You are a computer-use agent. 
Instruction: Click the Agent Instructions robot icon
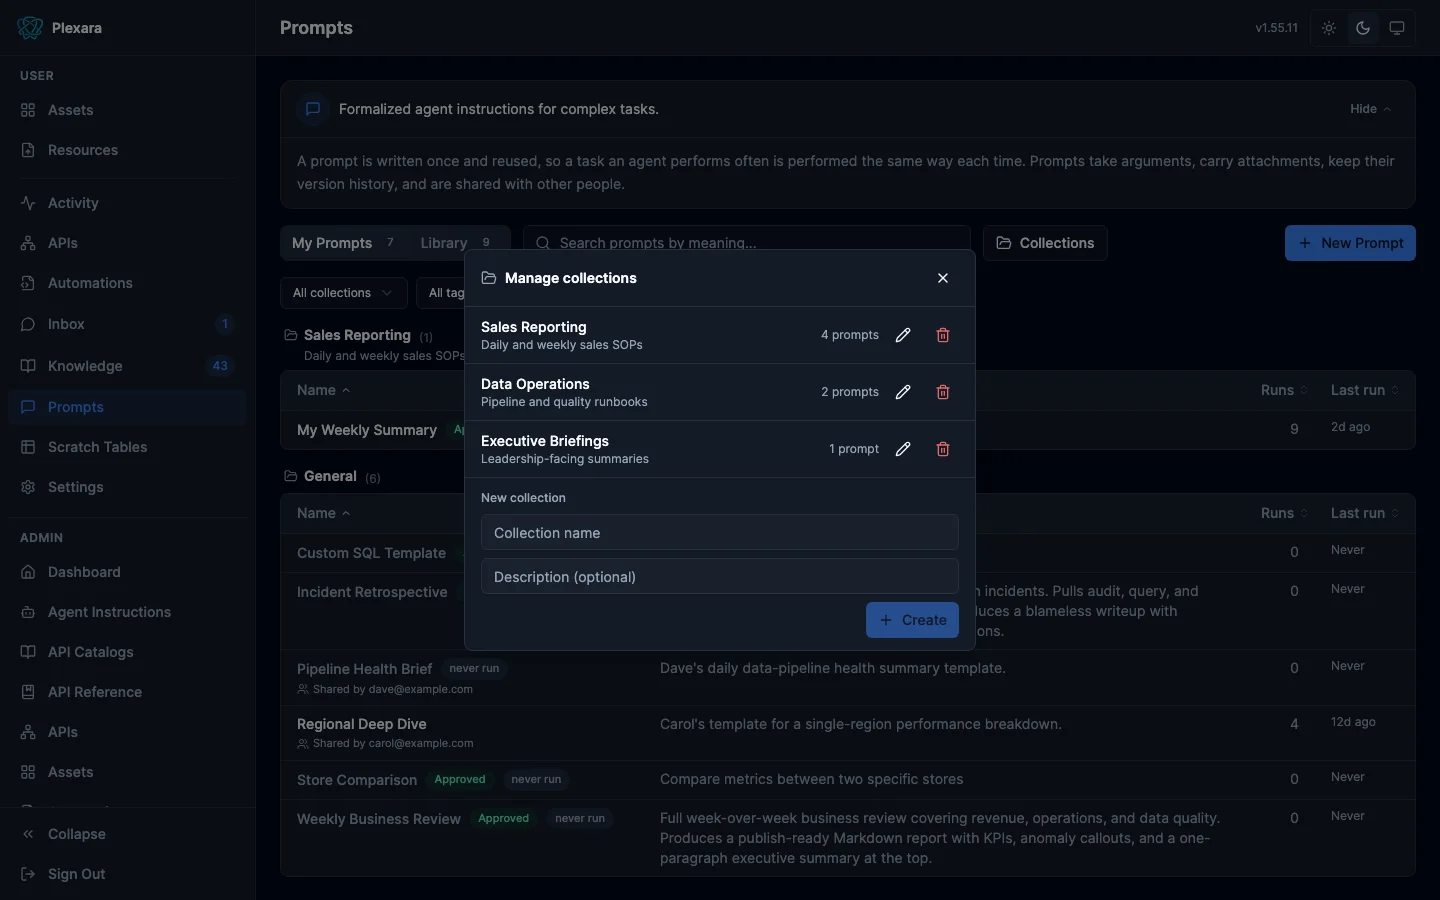tap(28, 612)
